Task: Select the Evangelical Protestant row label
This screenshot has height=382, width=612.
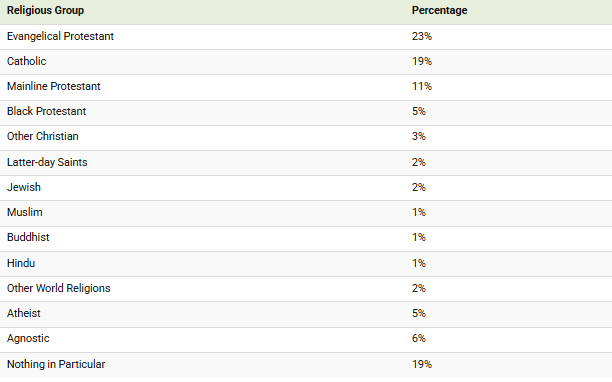Action: 60,36
